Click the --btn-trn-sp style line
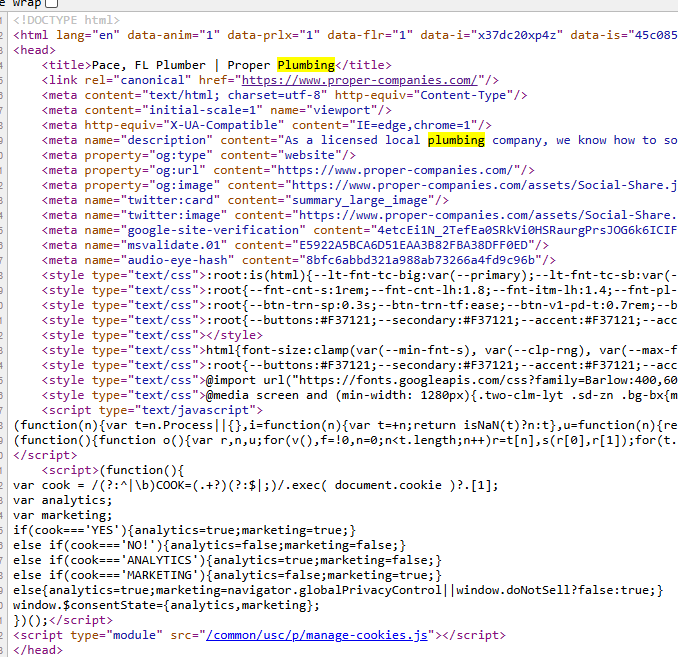Image resolution: width=678 pixels, height=657 pixels. click(x=360, y=305)
